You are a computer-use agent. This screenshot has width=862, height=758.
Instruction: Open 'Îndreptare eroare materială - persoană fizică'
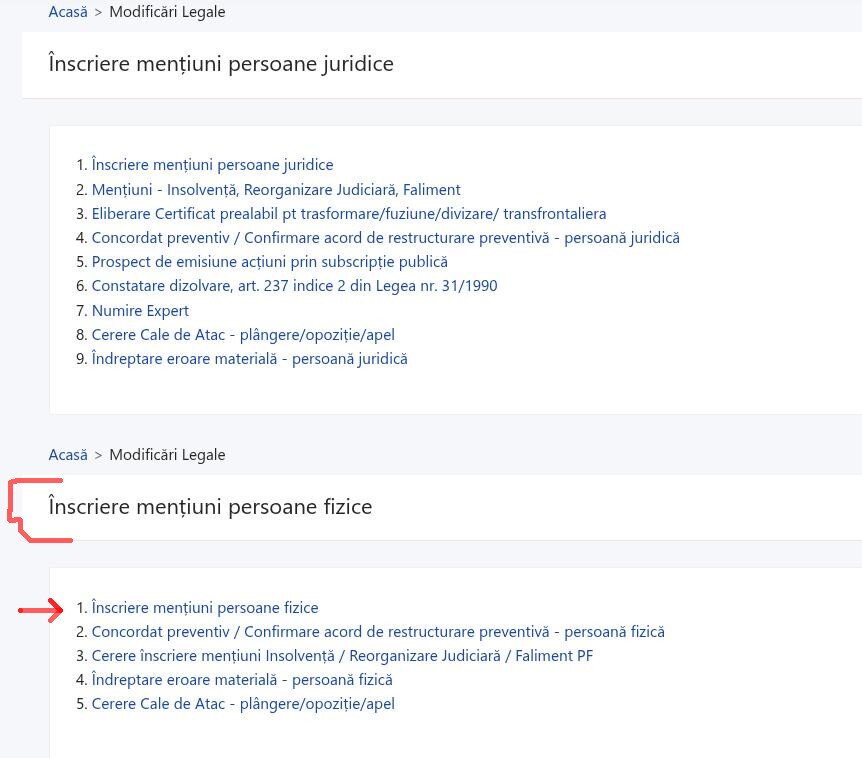click(x=242, y=680)
